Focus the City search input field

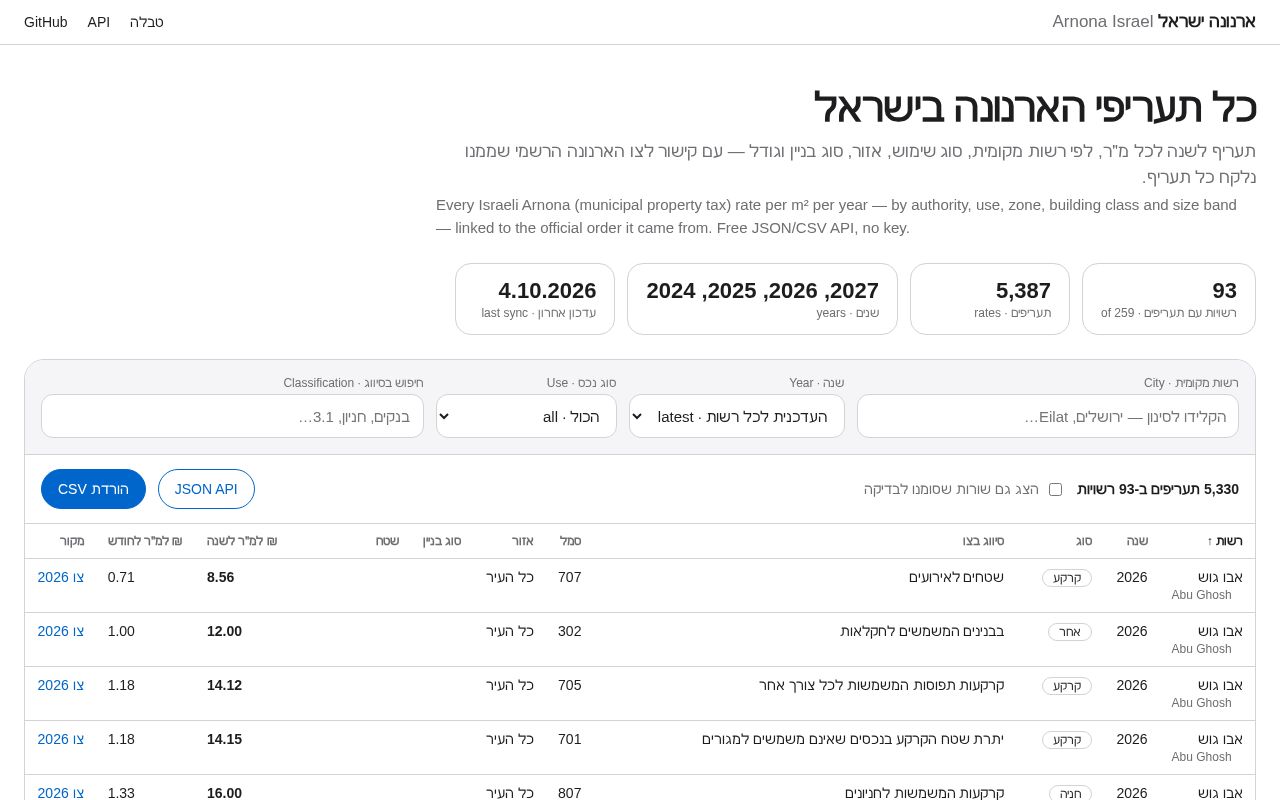[x=1048, y=416]
